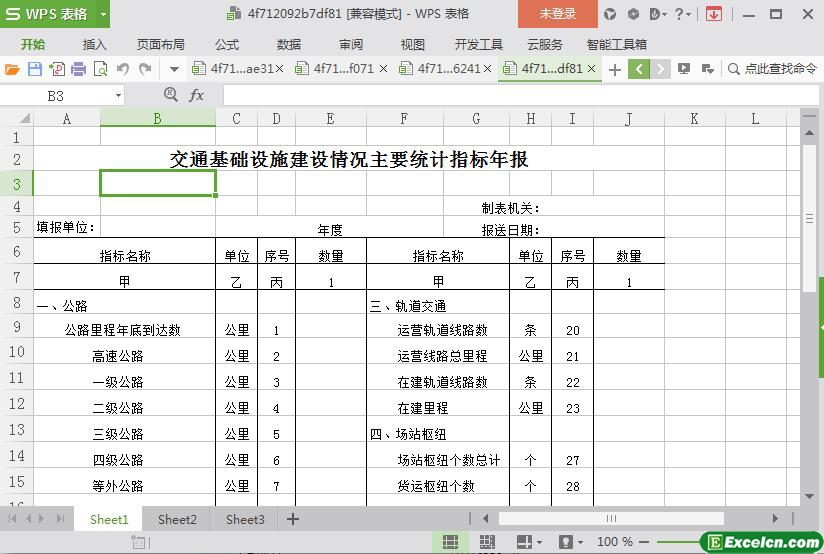Viewport: 824px width, 554px height.
Task: Expand the quick access toolbar dropdown
Action: (174, 69)
